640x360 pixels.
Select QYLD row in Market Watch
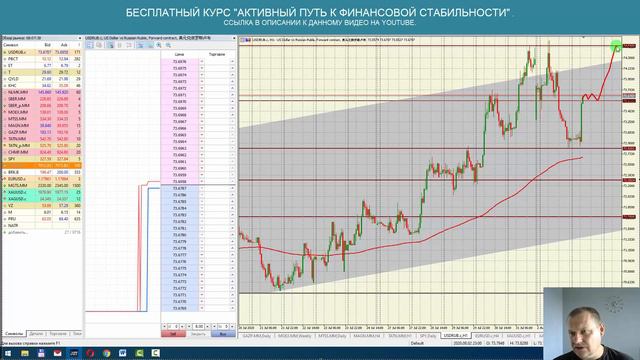42,79
